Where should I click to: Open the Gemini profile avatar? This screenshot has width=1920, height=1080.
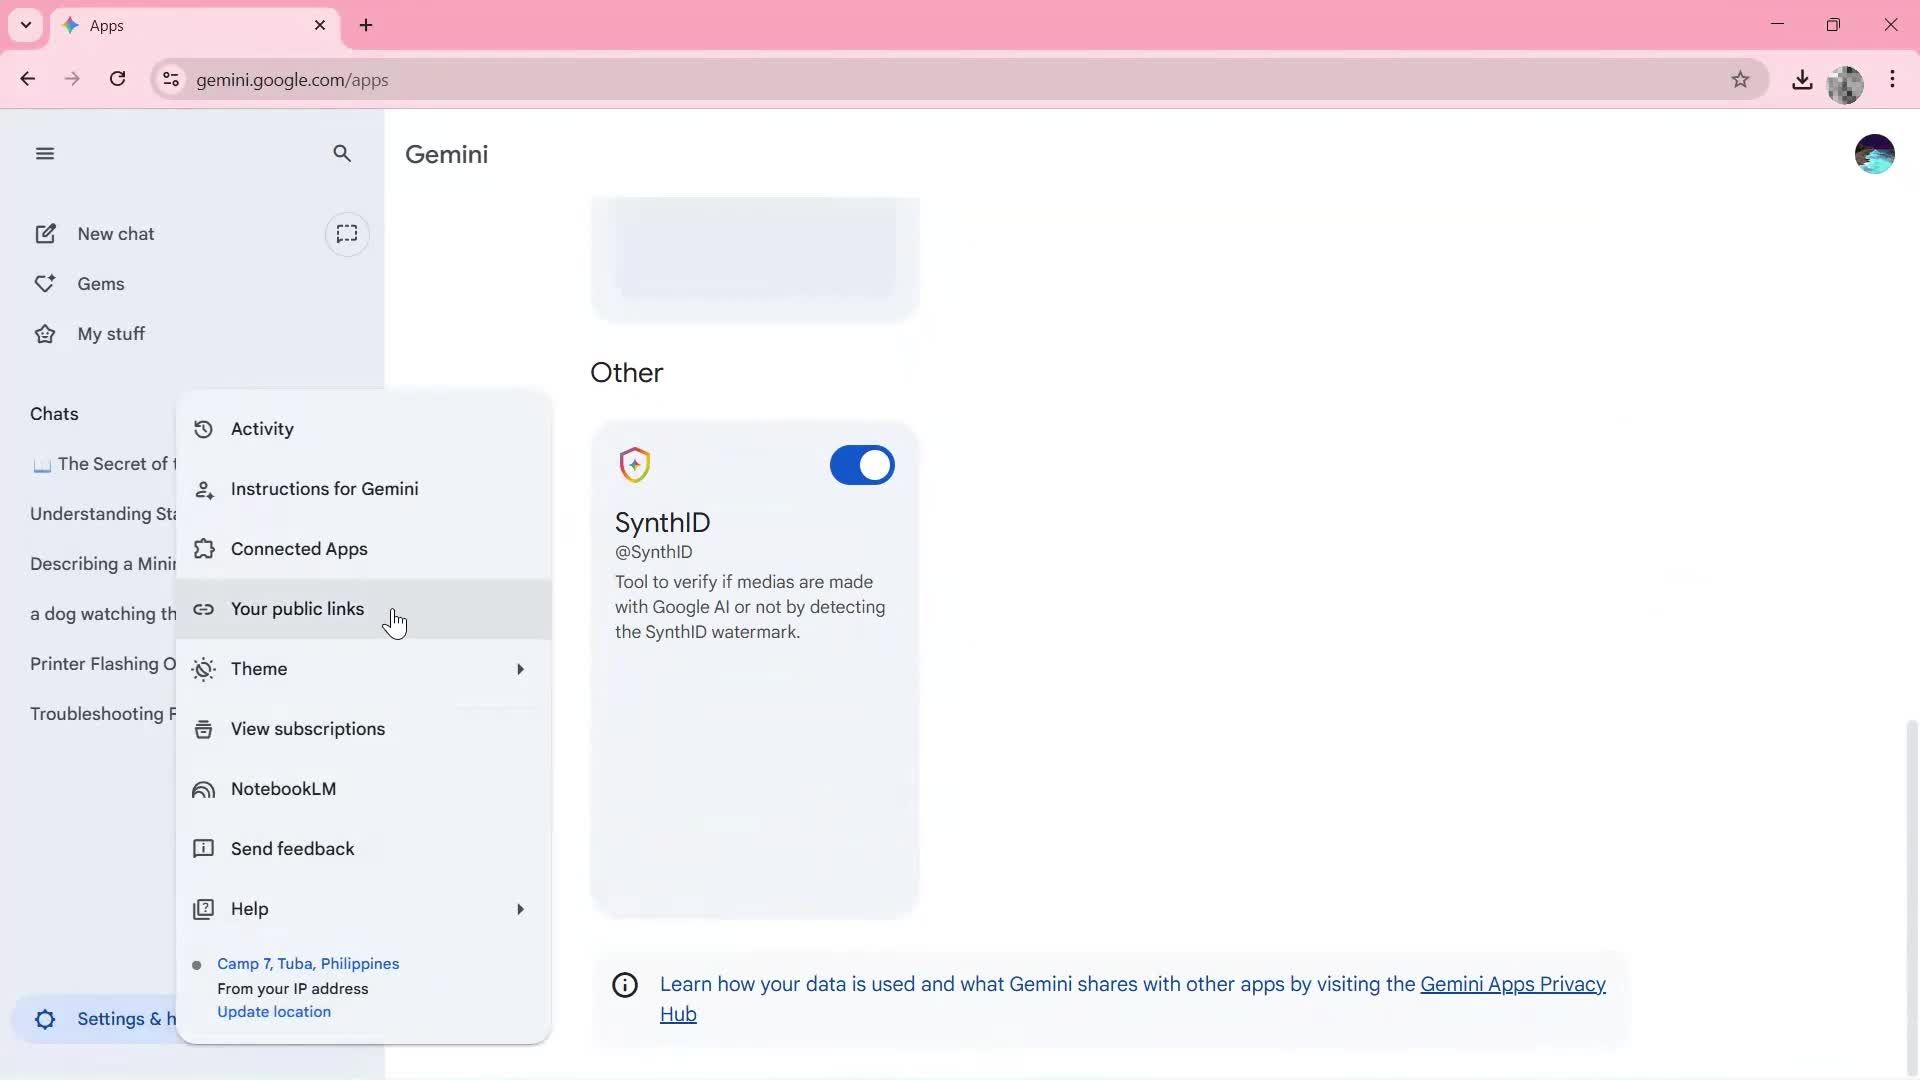(x=1874, y=153)
